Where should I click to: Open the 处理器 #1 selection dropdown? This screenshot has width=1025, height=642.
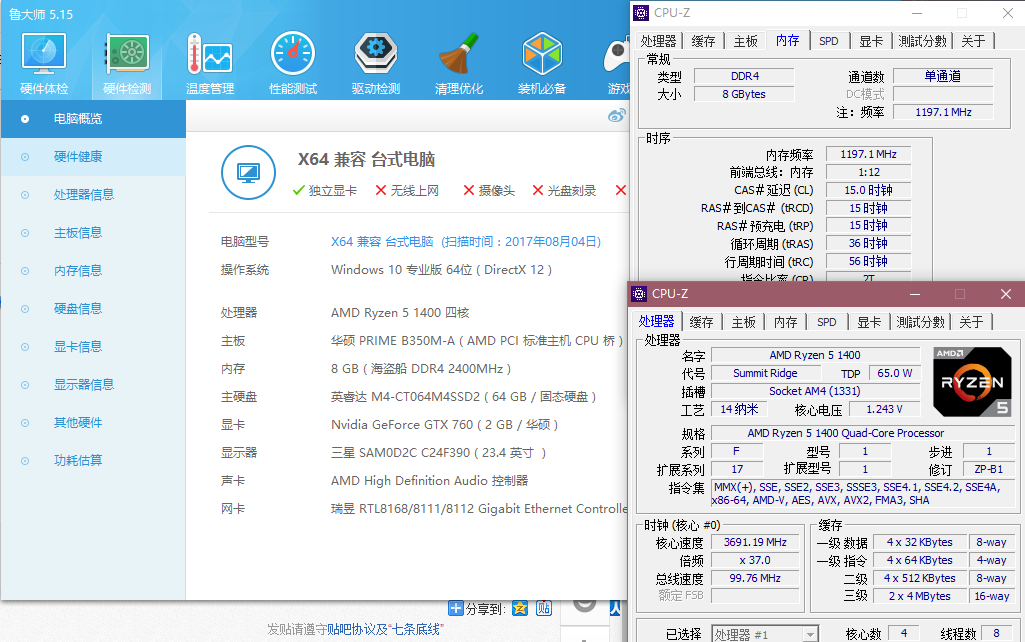click(x=763, y=634)
